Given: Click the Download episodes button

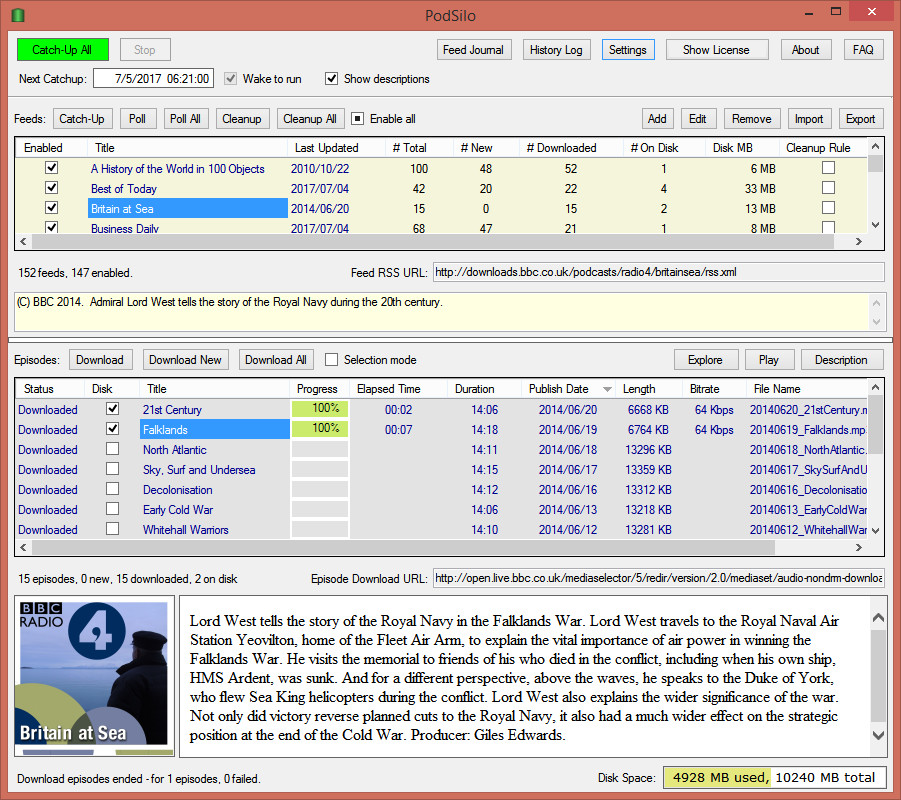Looking at the screenshot, I should tap(100, 360).
